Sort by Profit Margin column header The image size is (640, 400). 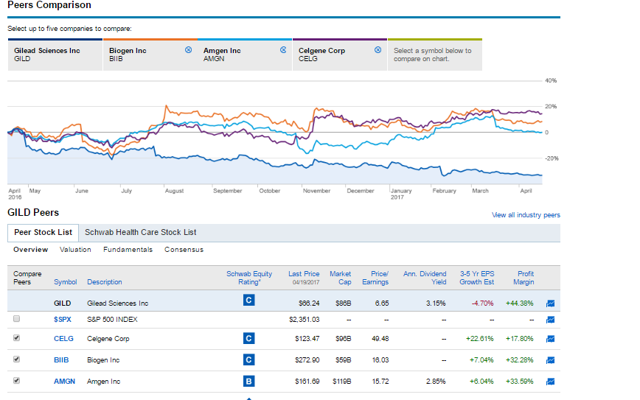524,278
